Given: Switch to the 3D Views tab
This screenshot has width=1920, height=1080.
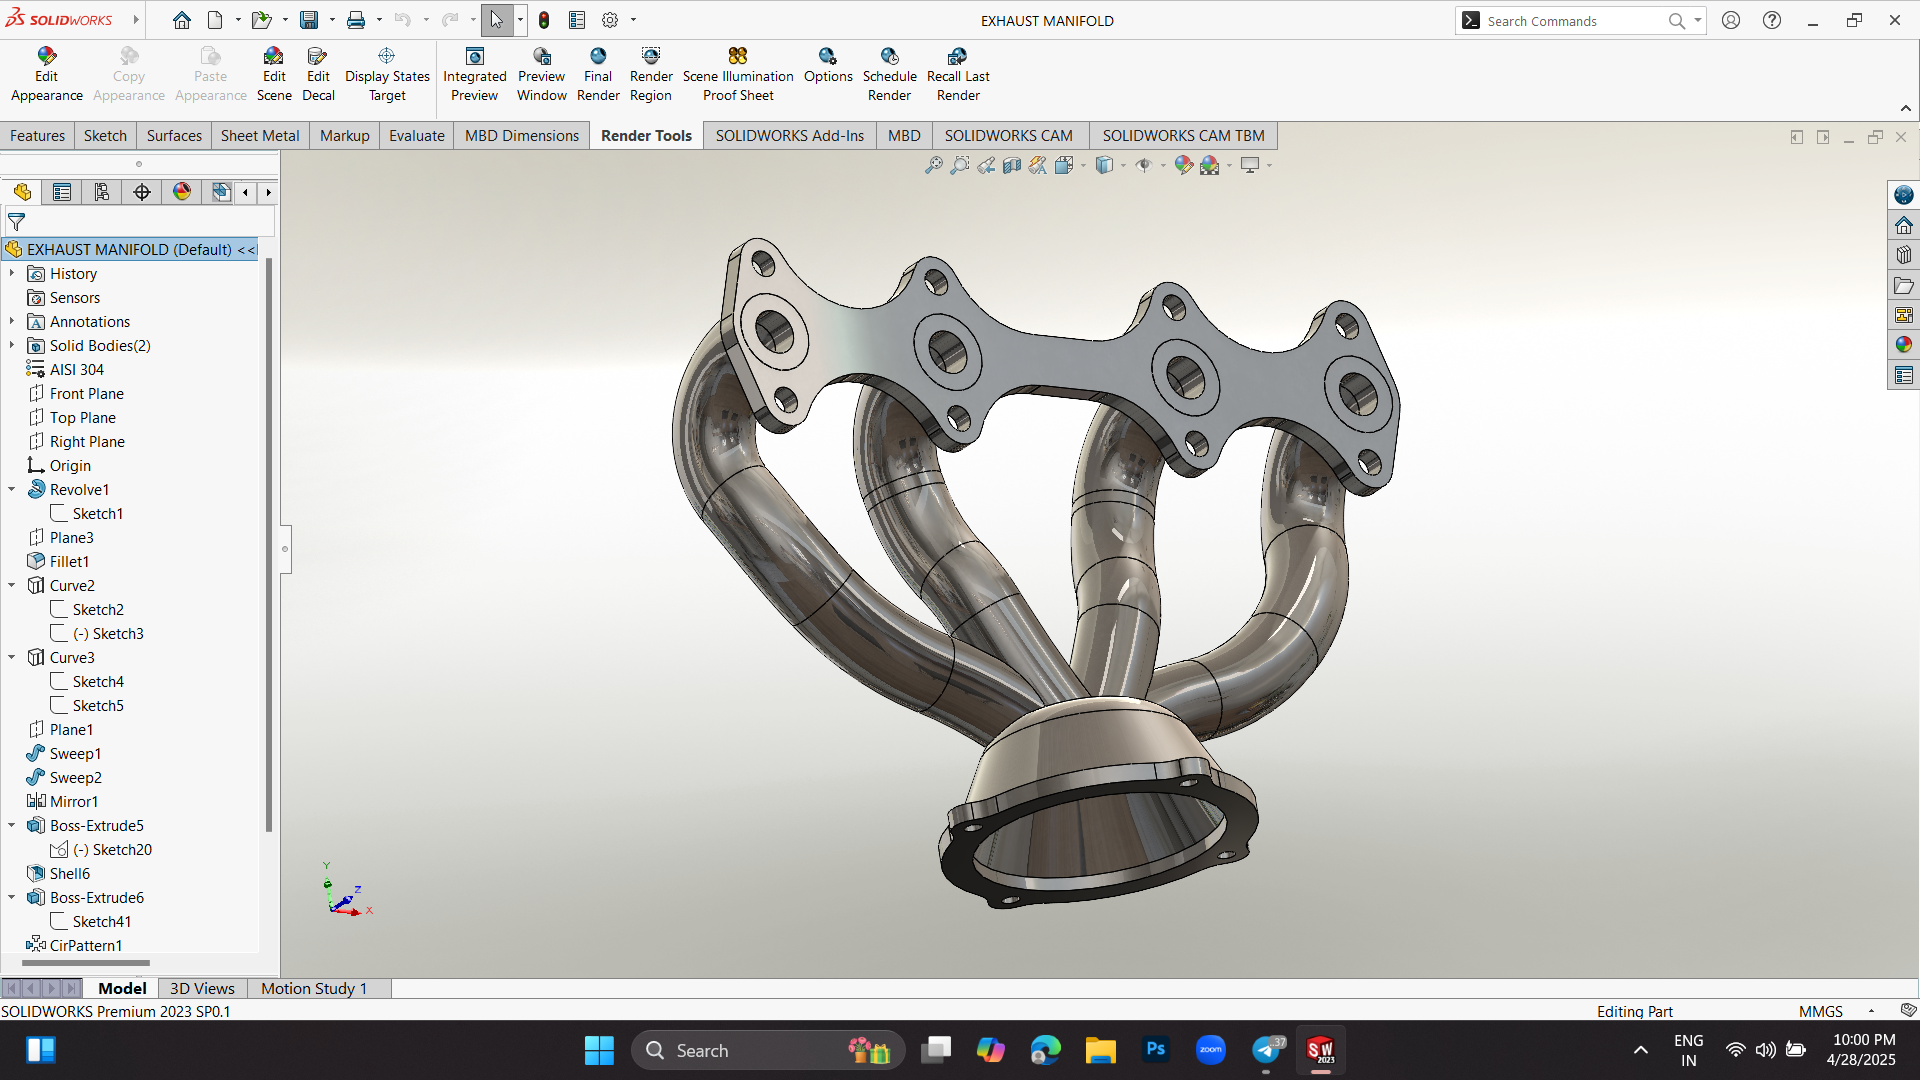Looking at the screenshot, I should pyautogui.click(x=202, y=989).
